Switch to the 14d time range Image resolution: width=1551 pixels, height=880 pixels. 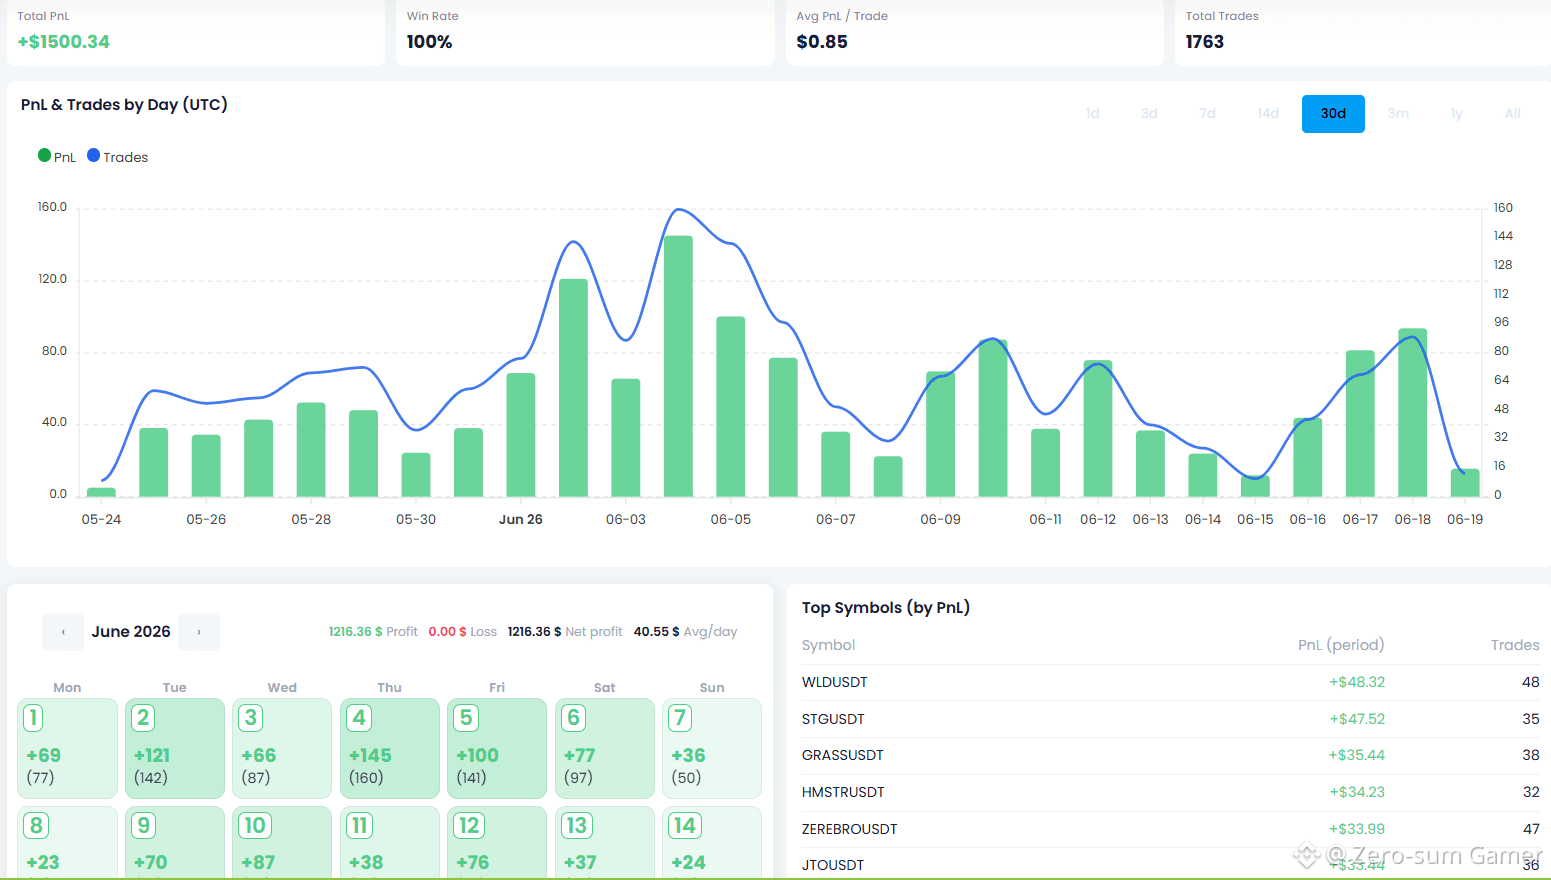(1268, 114)
